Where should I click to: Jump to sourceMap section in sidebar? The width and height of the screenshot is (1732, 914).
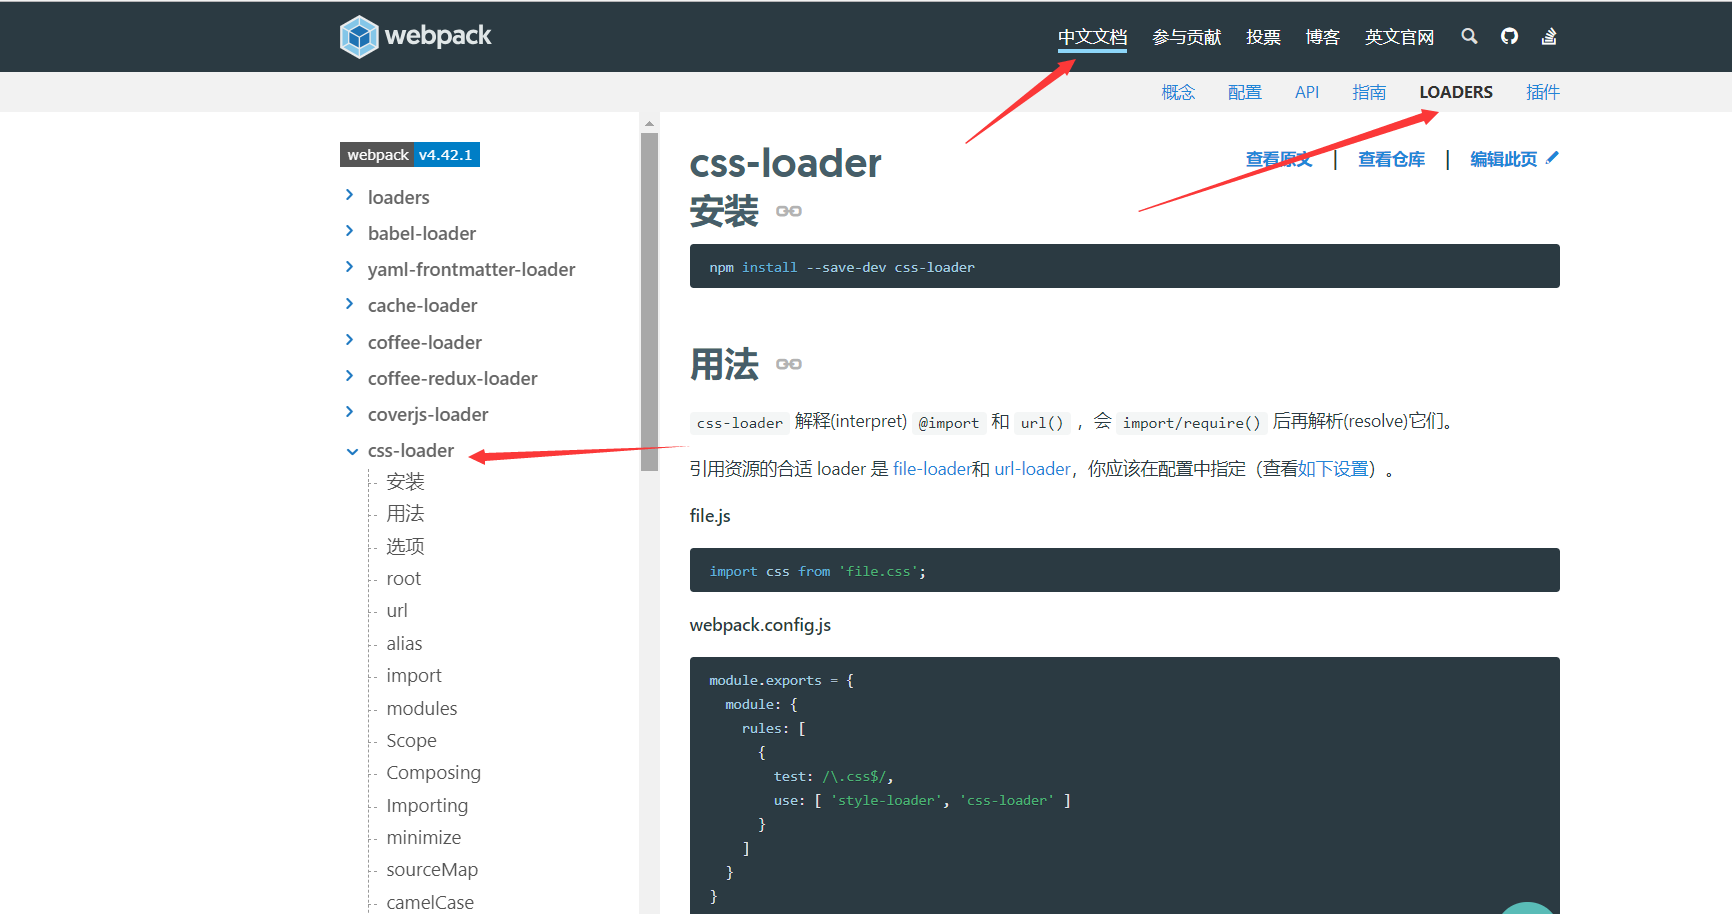pyautogui.click(x=432, y=869)
